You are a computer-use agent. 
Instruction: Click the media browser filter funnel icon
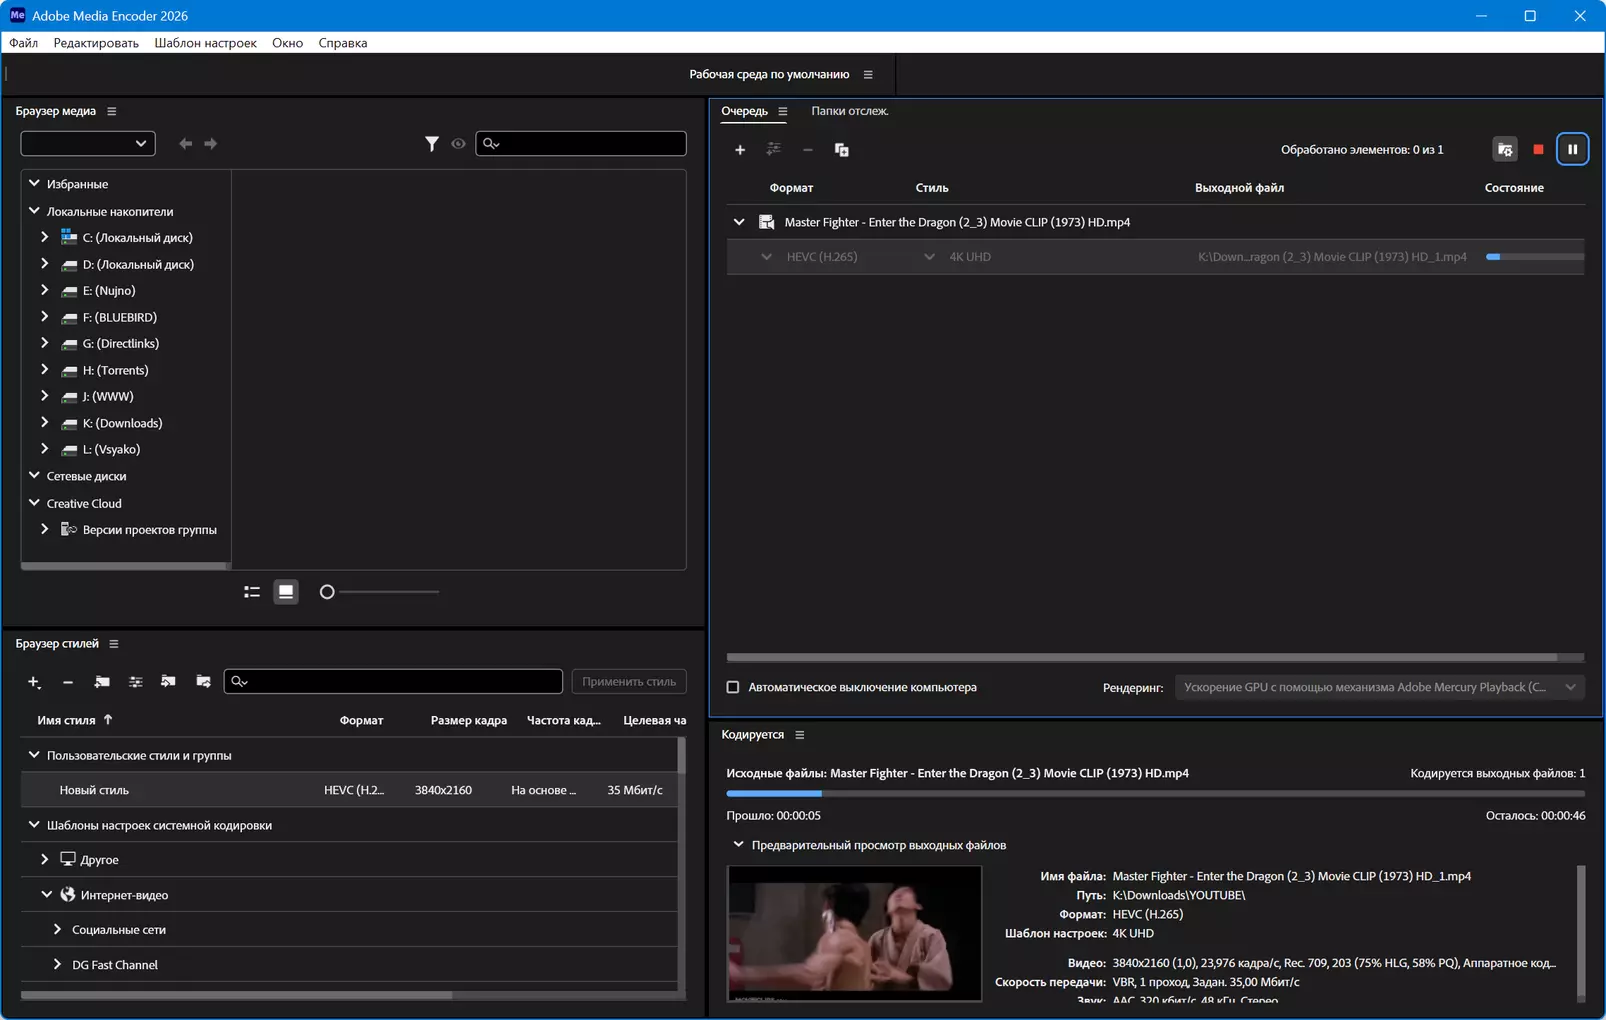tap(431, 144)
